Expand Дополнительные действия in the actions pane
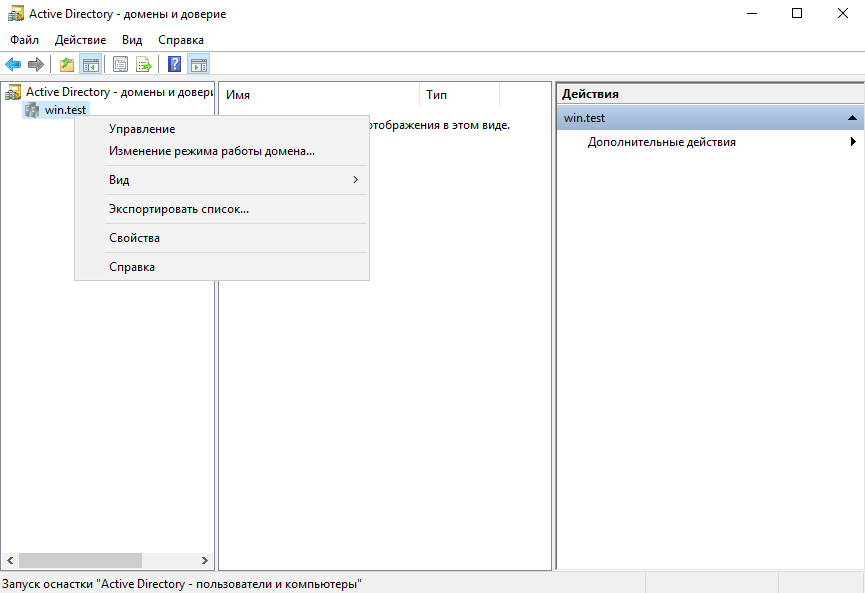Viewport: 865px width, 593px height. pos(661,142)
